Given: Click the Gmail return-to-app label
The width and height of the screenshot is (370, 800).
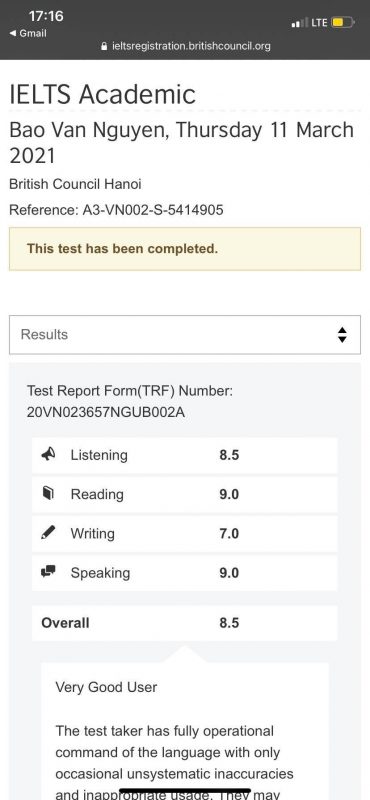Looking at the screenshot, I should point(33,34).
